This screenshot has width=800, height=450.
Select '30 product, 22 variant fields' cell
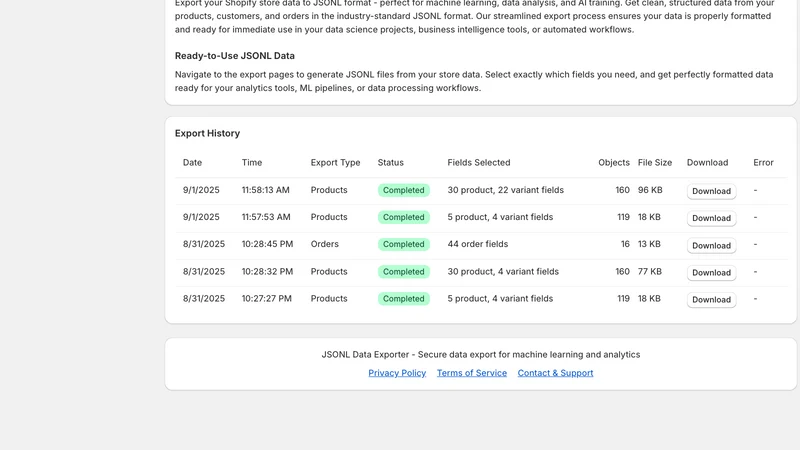(506, 190)
